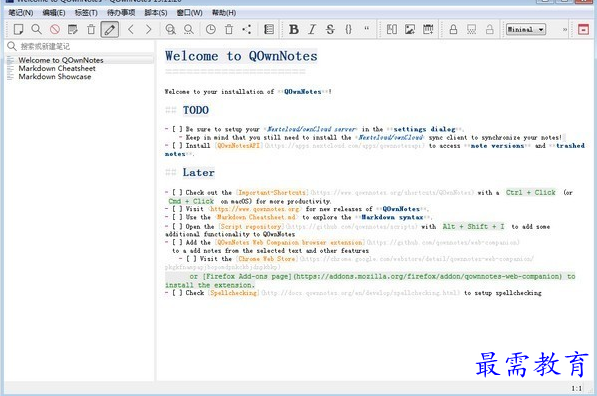Screen dimensions: 597x396
Task: Select the Markdown Showcase note
Action: pyautogui.click(x=80, y=77)
